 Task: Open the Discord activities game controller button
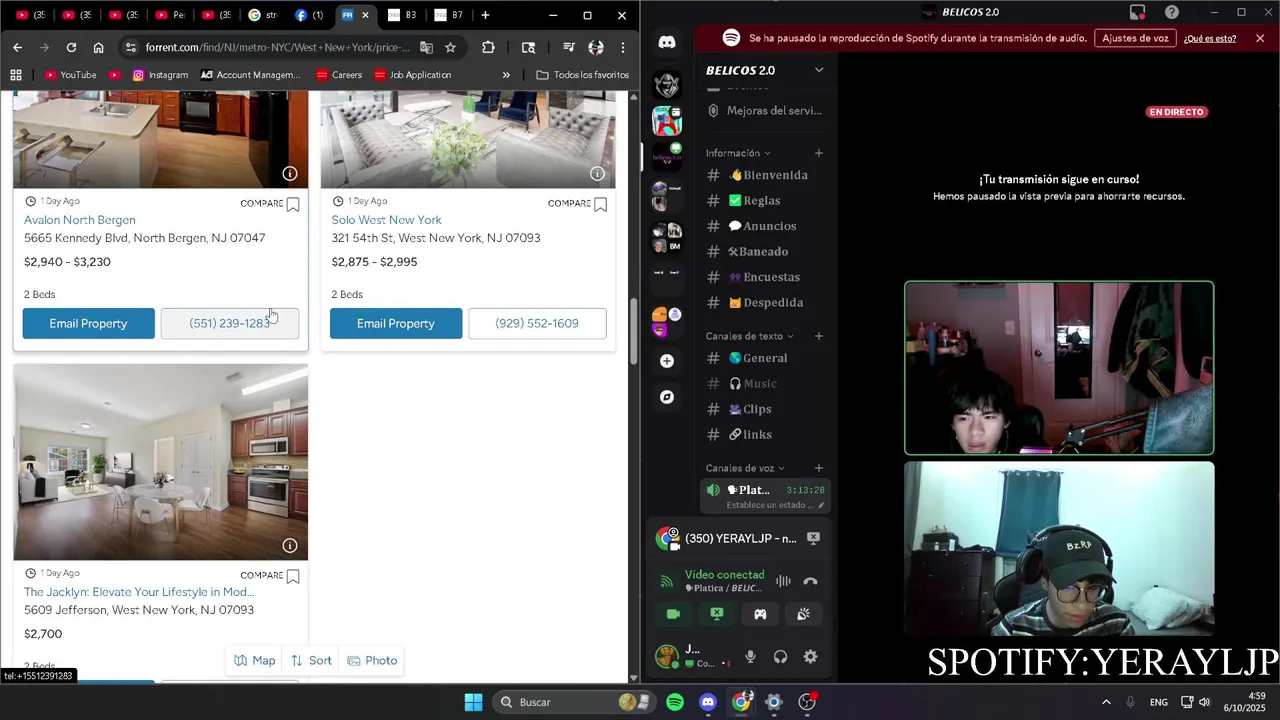(x=760, y=614)
